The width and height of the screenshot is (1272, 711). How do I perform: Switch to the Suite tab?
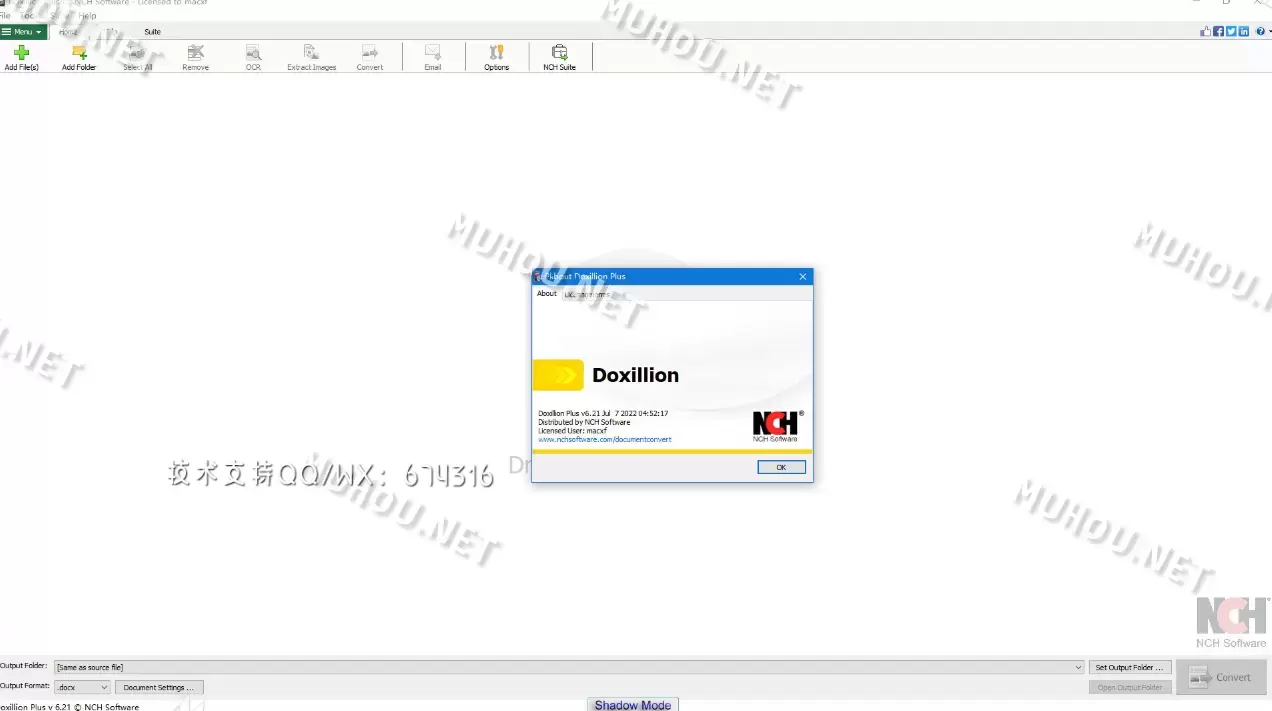152,31
